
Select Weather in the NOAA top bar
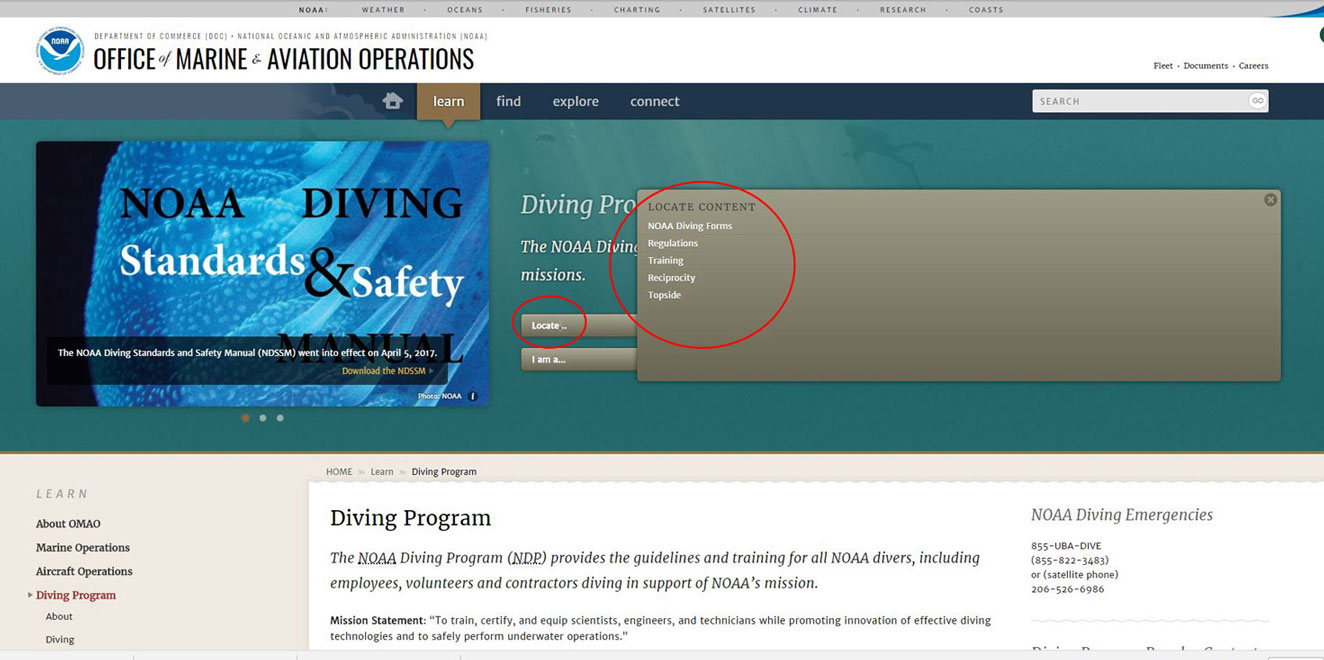383,10
